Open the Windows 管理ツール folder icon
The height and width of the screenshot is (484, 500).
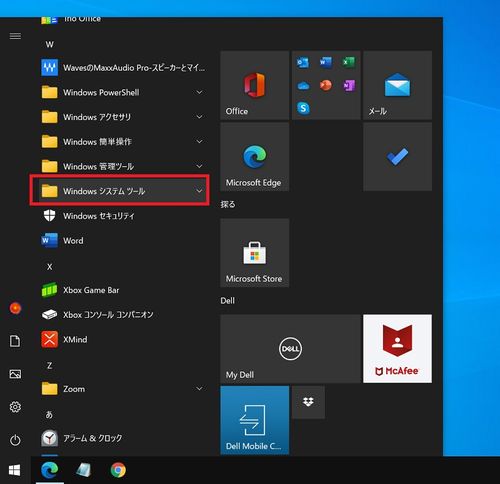pyautogui.click(x=49, y=166)
